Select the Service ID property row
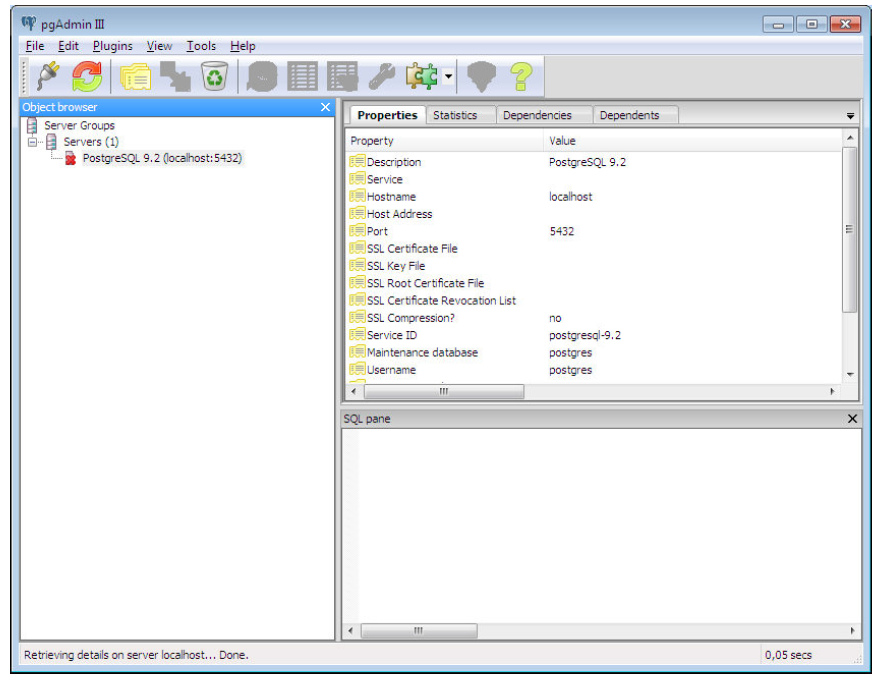 594,335
